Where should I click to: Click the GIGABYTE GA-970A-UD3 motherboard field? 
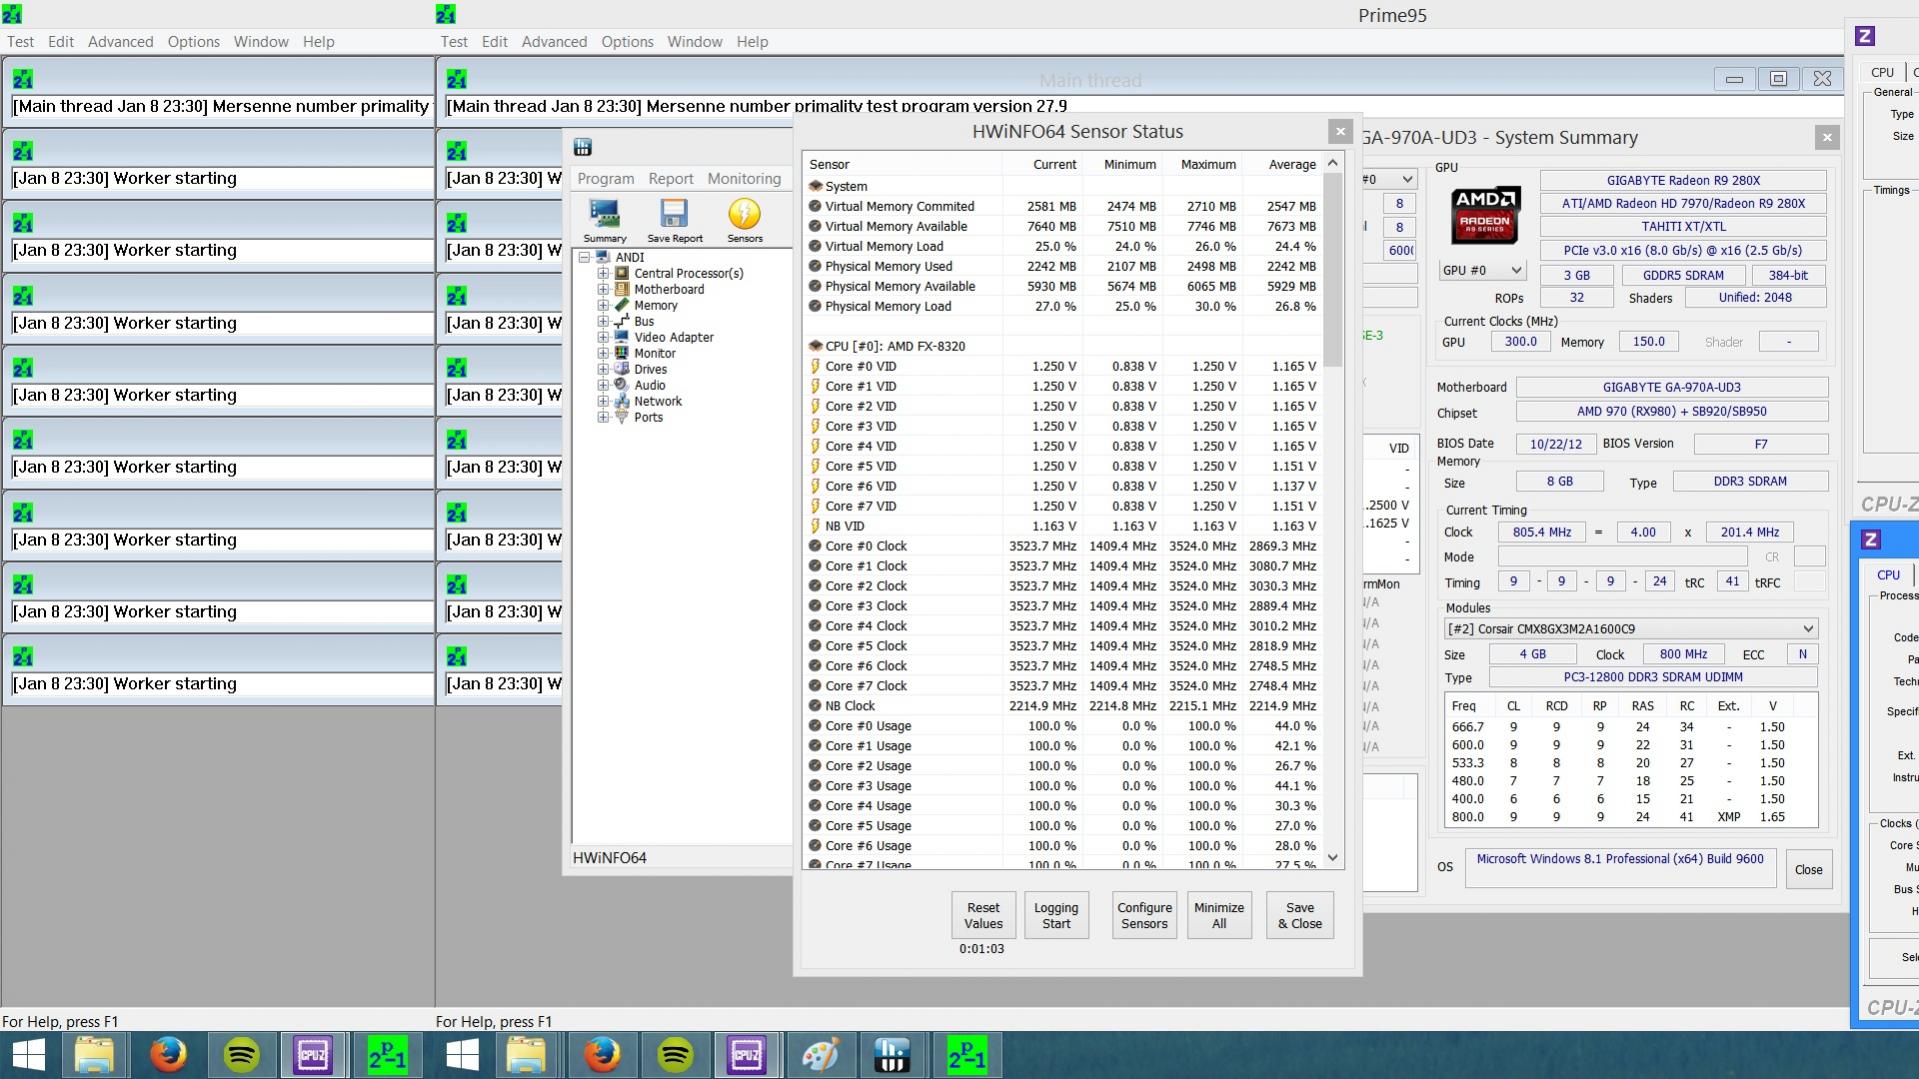pos(1671,388)
